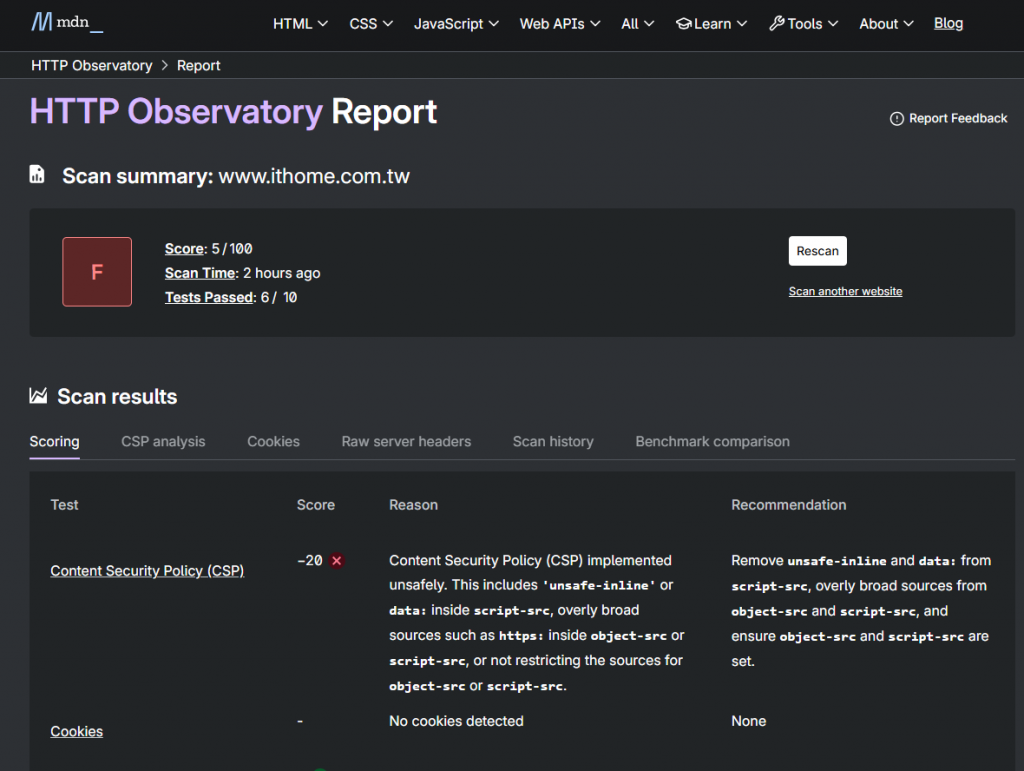Image resolution: width=1024 pixels, height=771 pixels.
Task: Open Content Security Policy (CSP) test link
Action: [x=147, y=571]
